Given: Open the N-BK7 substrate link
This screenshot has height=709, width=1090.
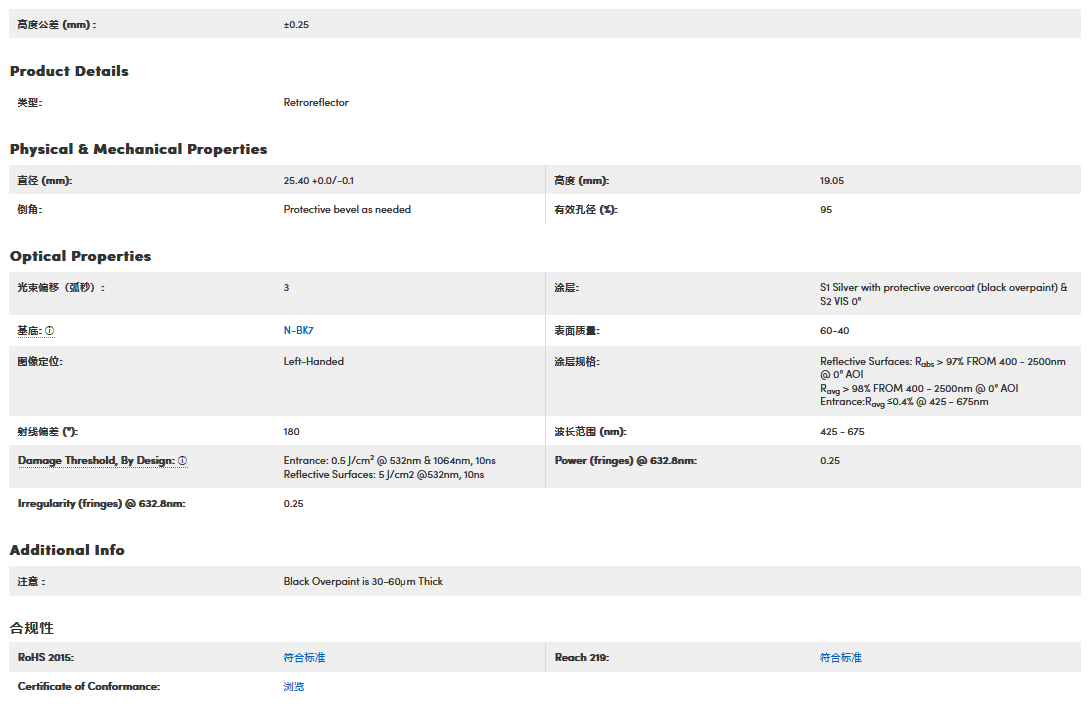Looking at the screenshot, I should click(298, 331).
